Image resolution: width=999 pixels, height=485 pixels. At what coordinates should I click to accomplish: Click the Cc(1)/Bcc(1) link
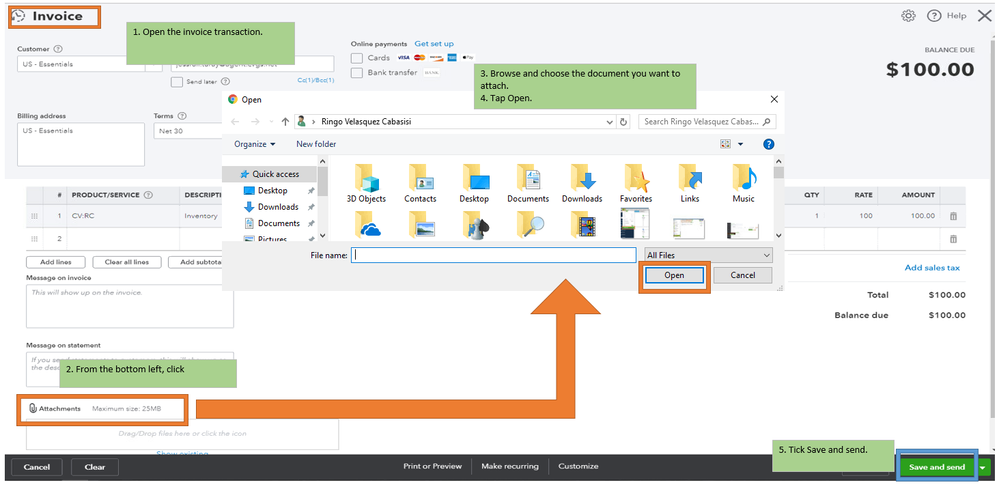315,80
